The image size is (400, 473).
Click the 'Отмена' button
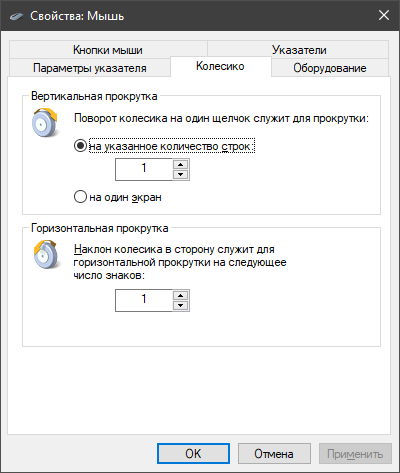[x=274, y=453]
